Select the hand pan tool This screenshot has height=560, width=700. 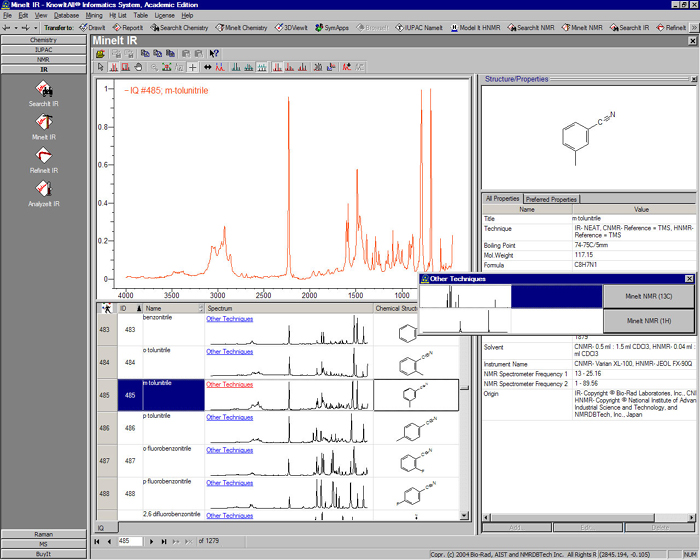pyautogui.click(x=138, y=67)
